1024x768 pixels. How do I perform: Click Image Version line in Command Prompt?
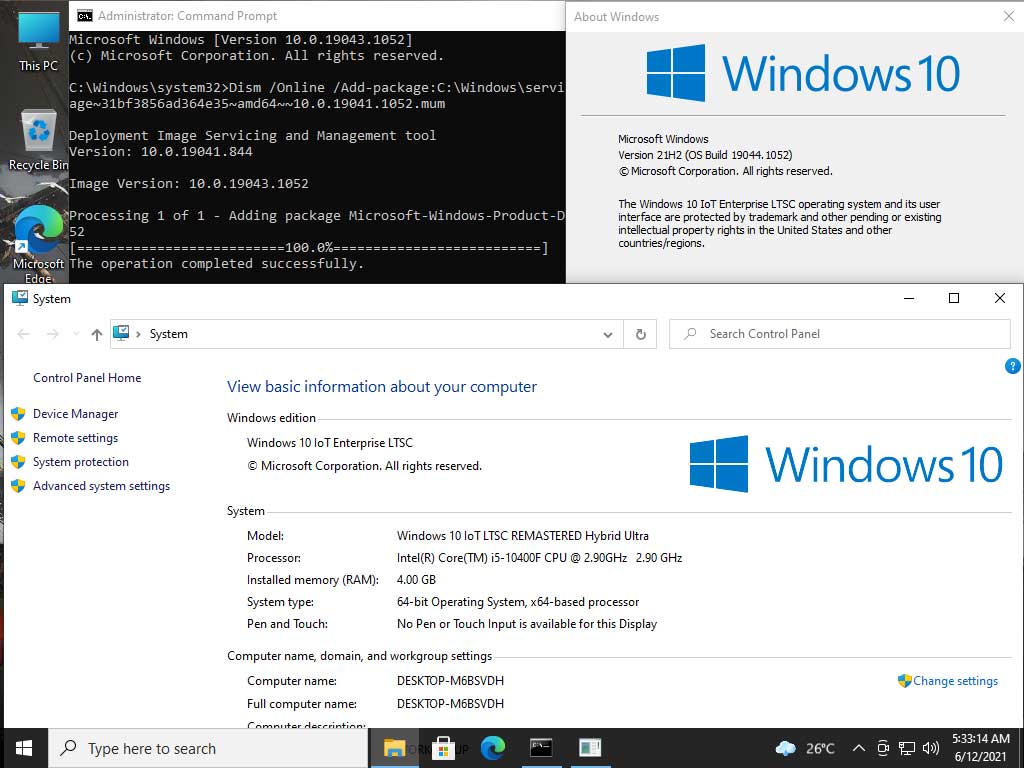pyautogui.click(x=189, y=184)
